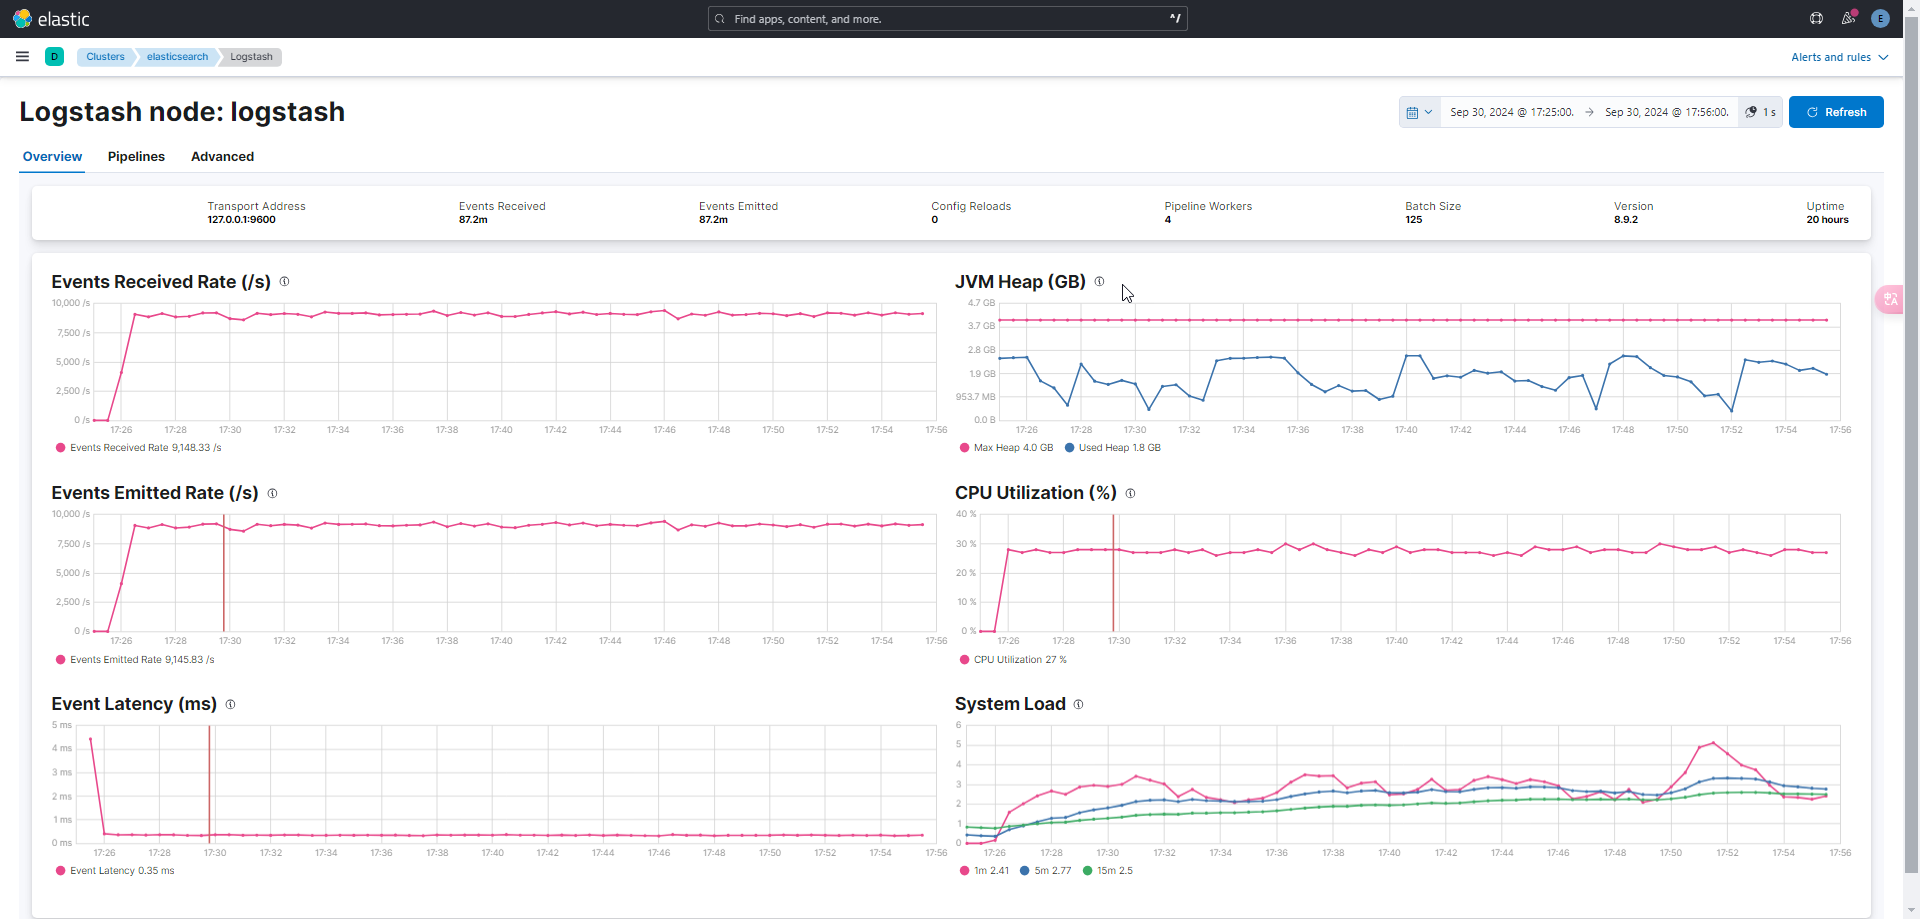
Task: Edit the end date Sep 30, 2024 @ 17:56
Action: click(1667, 112)
